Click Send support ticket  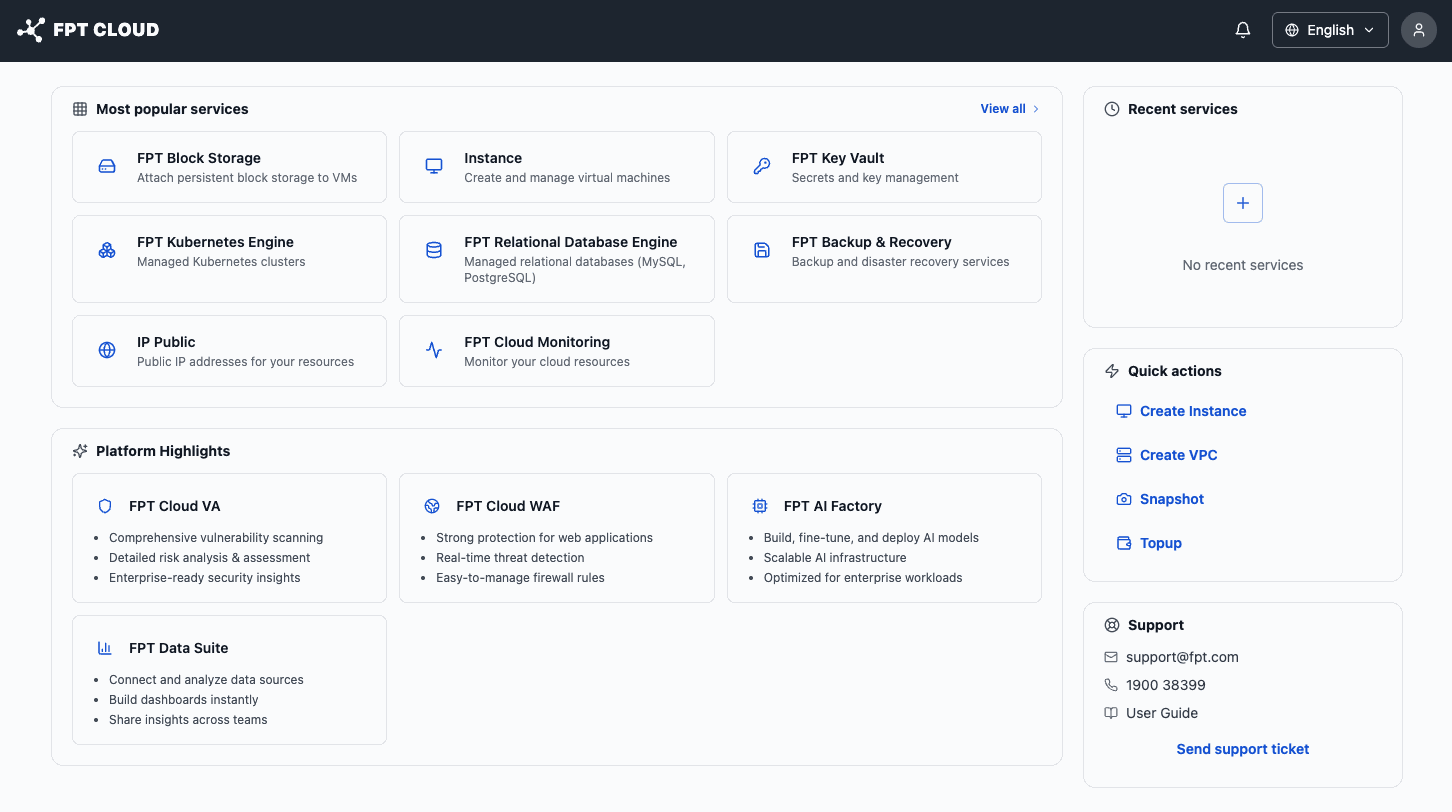pos(1243,749)
